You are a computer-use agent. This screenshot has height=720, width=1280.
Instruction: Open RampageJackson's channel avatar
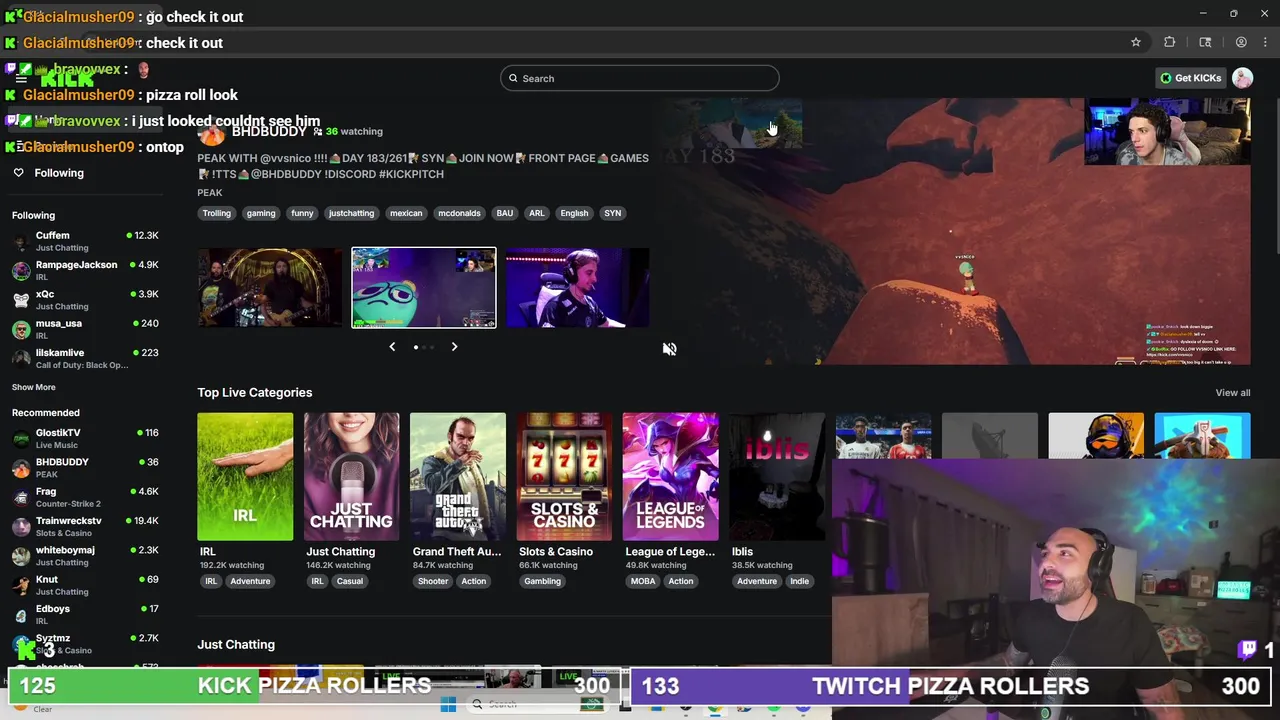21,270
